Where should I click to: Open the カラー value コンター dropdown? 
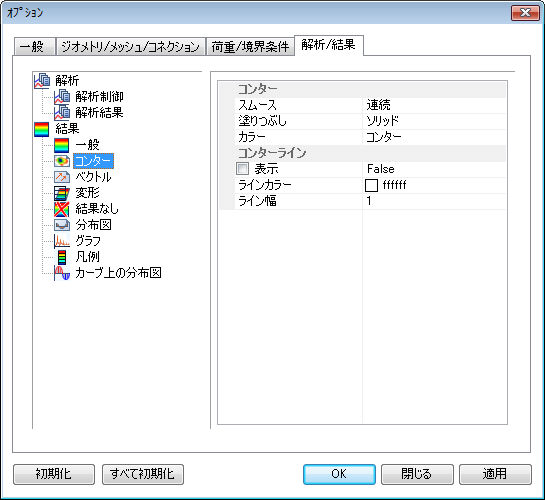click(x=434, y=137)
